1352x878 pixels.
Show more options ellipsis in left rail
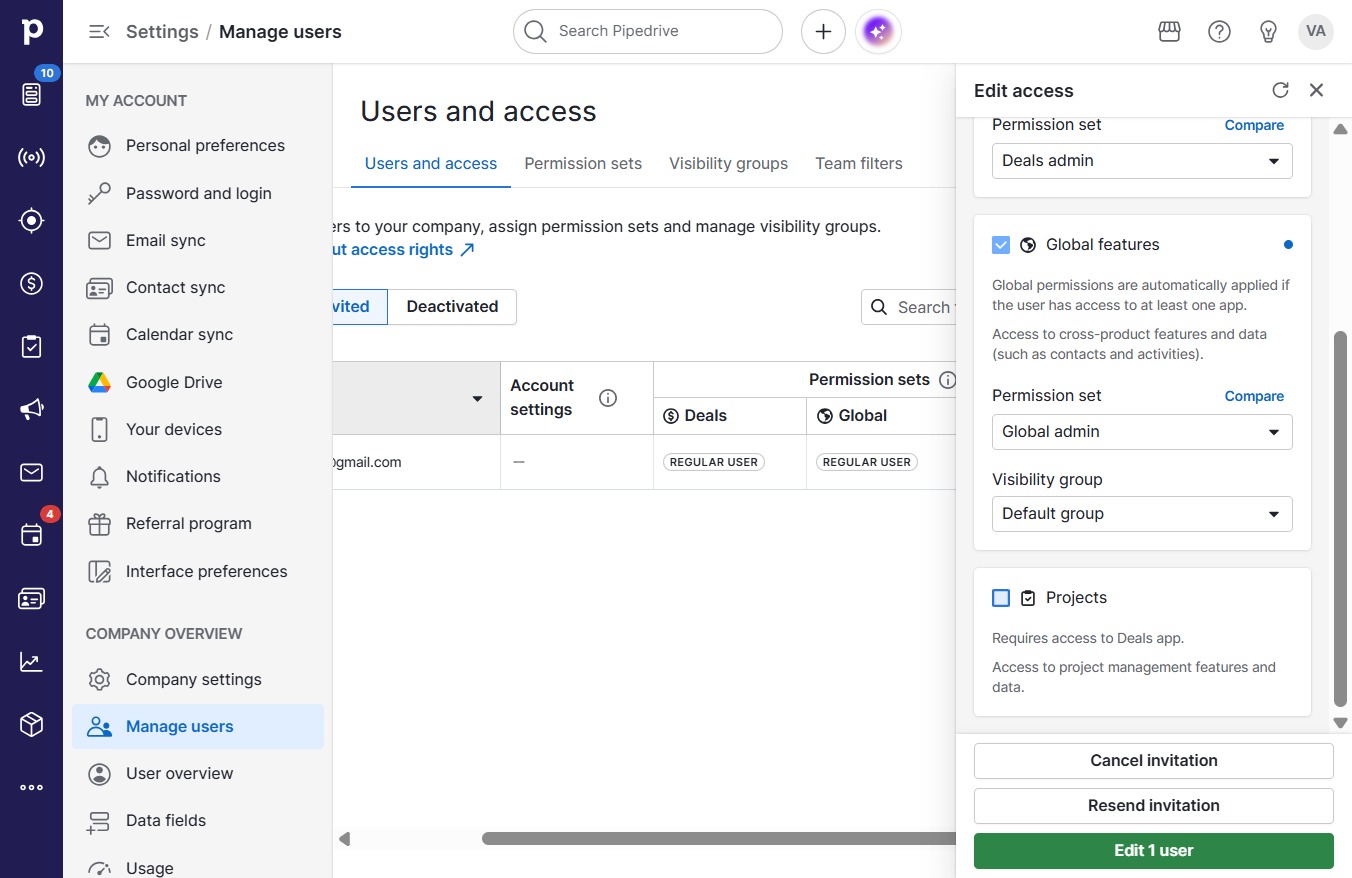point(31,787)
